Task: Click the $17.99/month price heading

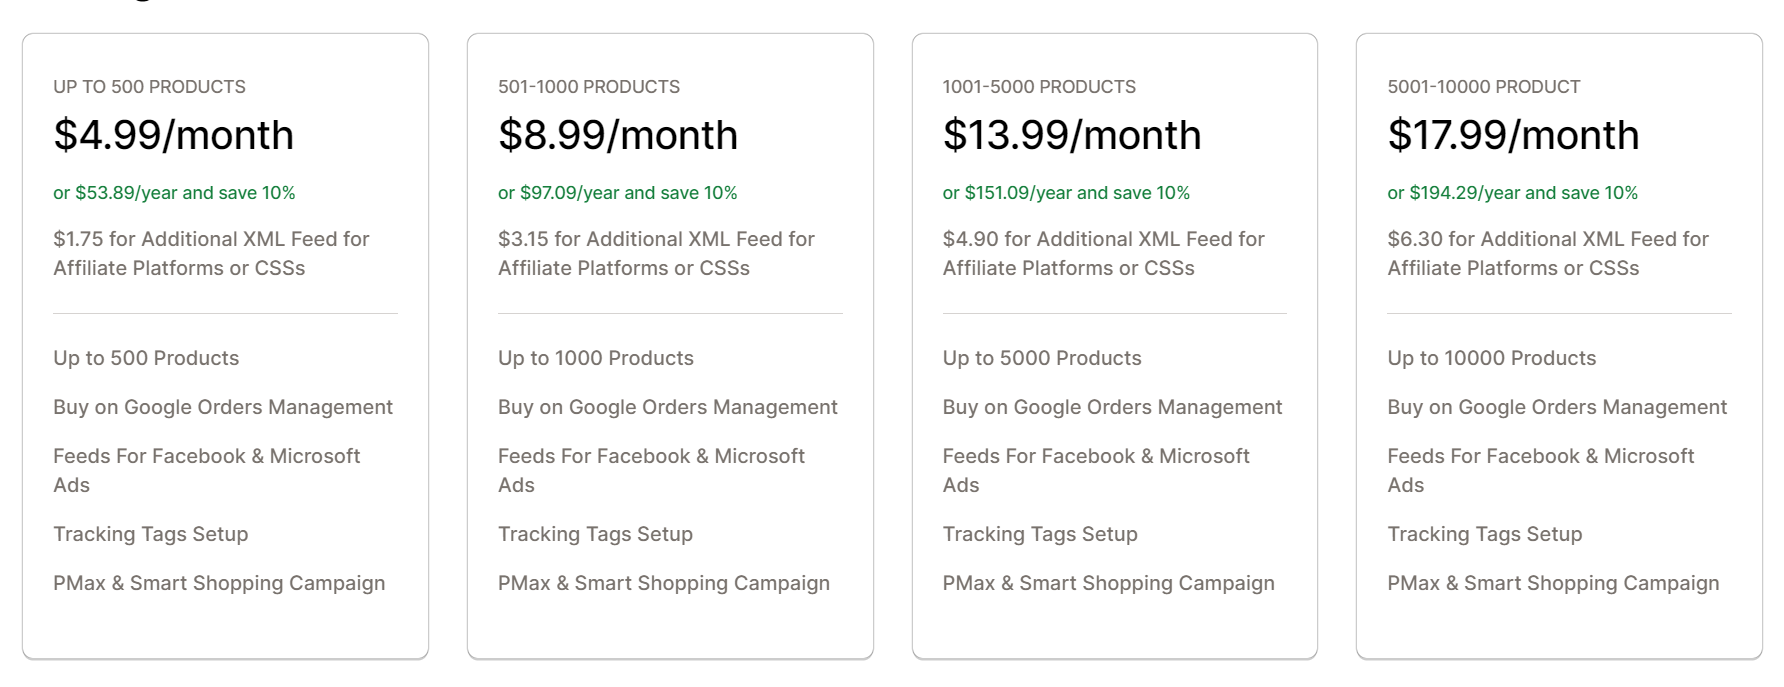Action: (x=1512, y=135)
